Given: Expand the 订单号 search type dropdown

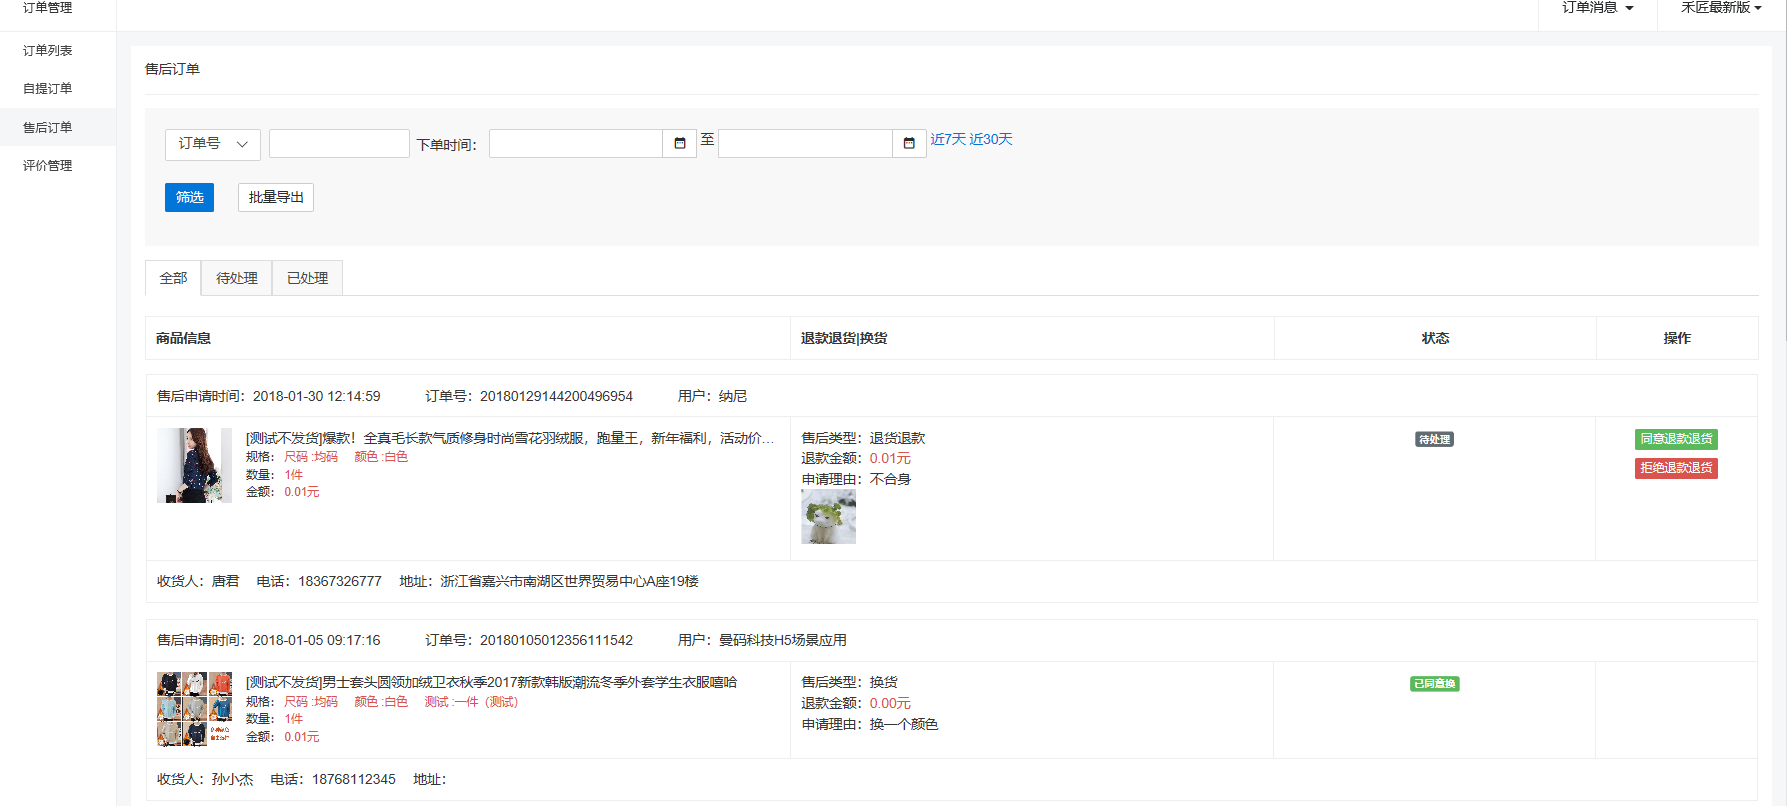Looking at the screenshot, I should point(212,144).
